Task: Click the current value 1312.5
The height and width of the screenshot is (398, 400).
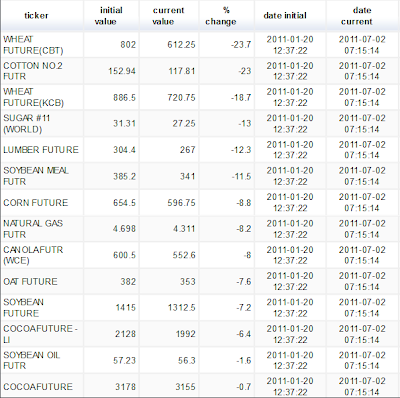Action: [x=181, y=307]
